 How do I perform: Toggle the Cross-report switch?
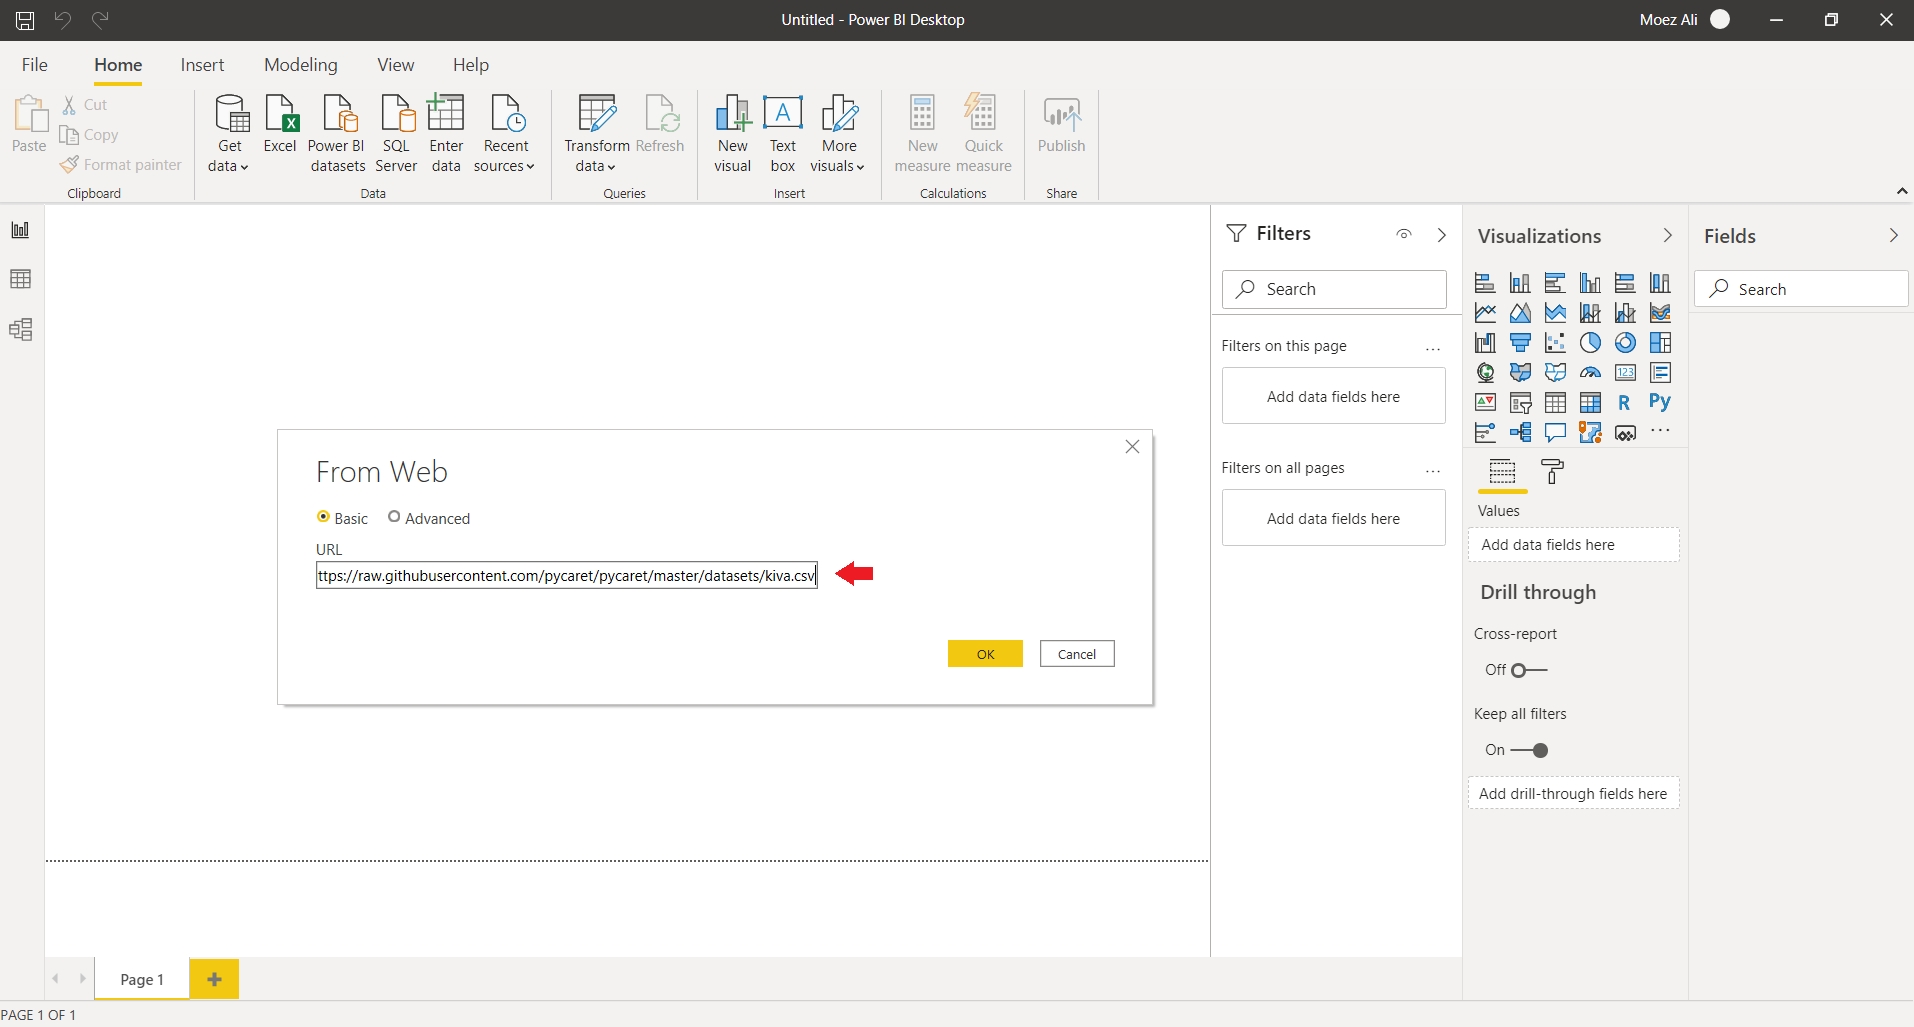coord(1528,670)
